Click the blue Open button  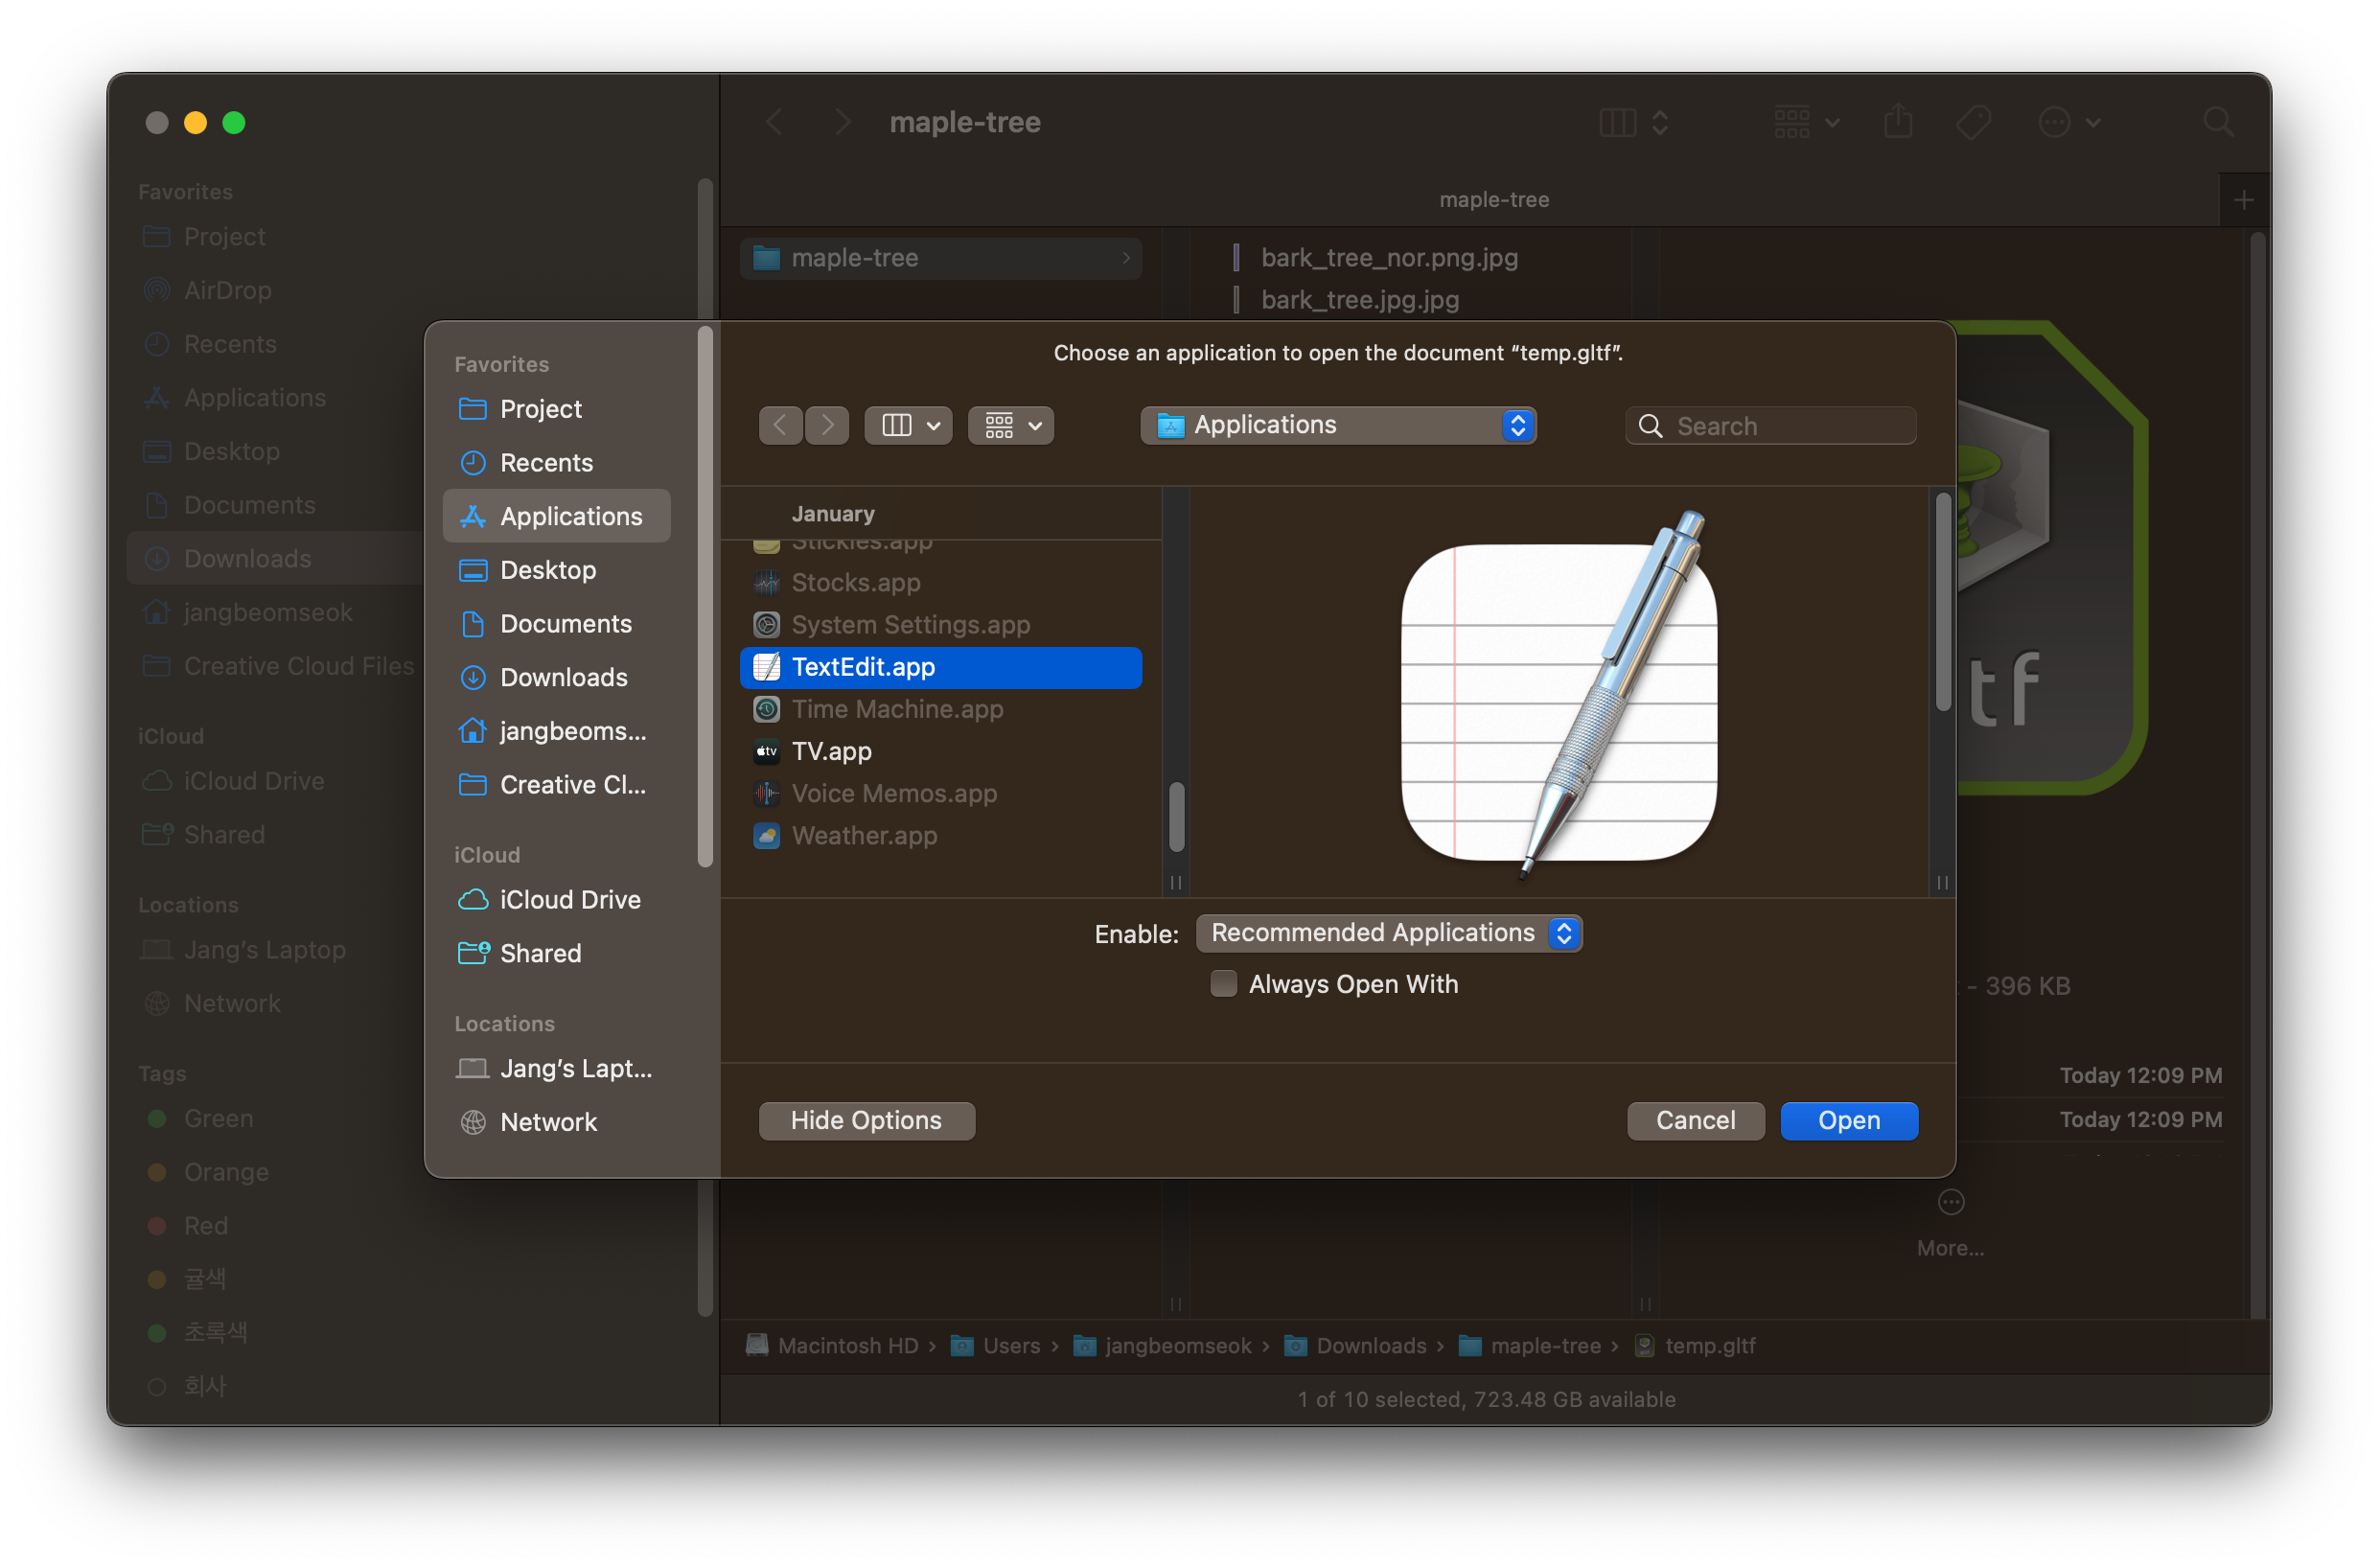click(x=1848, y=1121)
